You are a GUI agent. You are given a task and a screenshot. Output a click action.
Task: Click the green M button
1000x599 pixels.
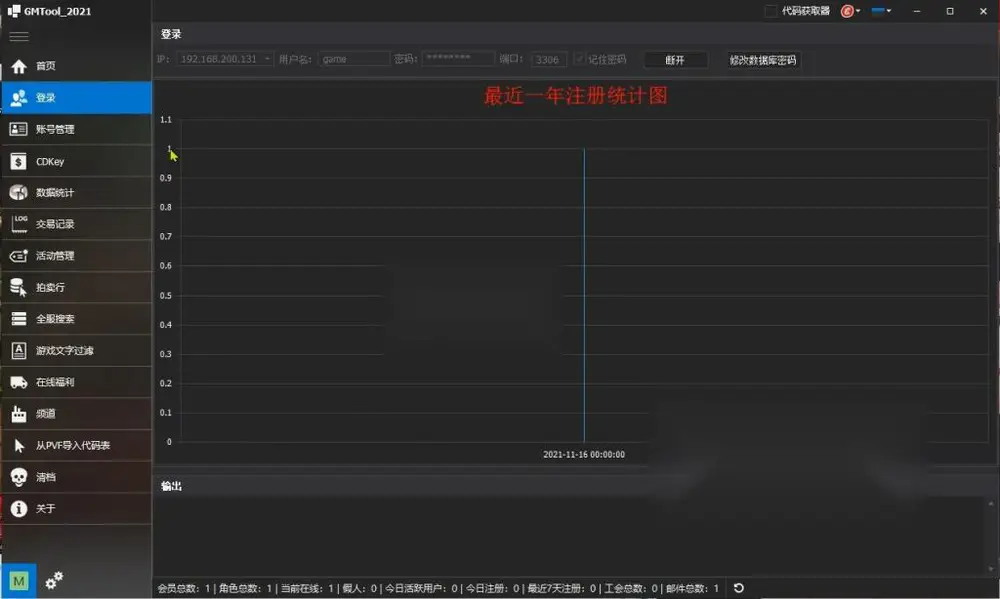click(18, 581)
